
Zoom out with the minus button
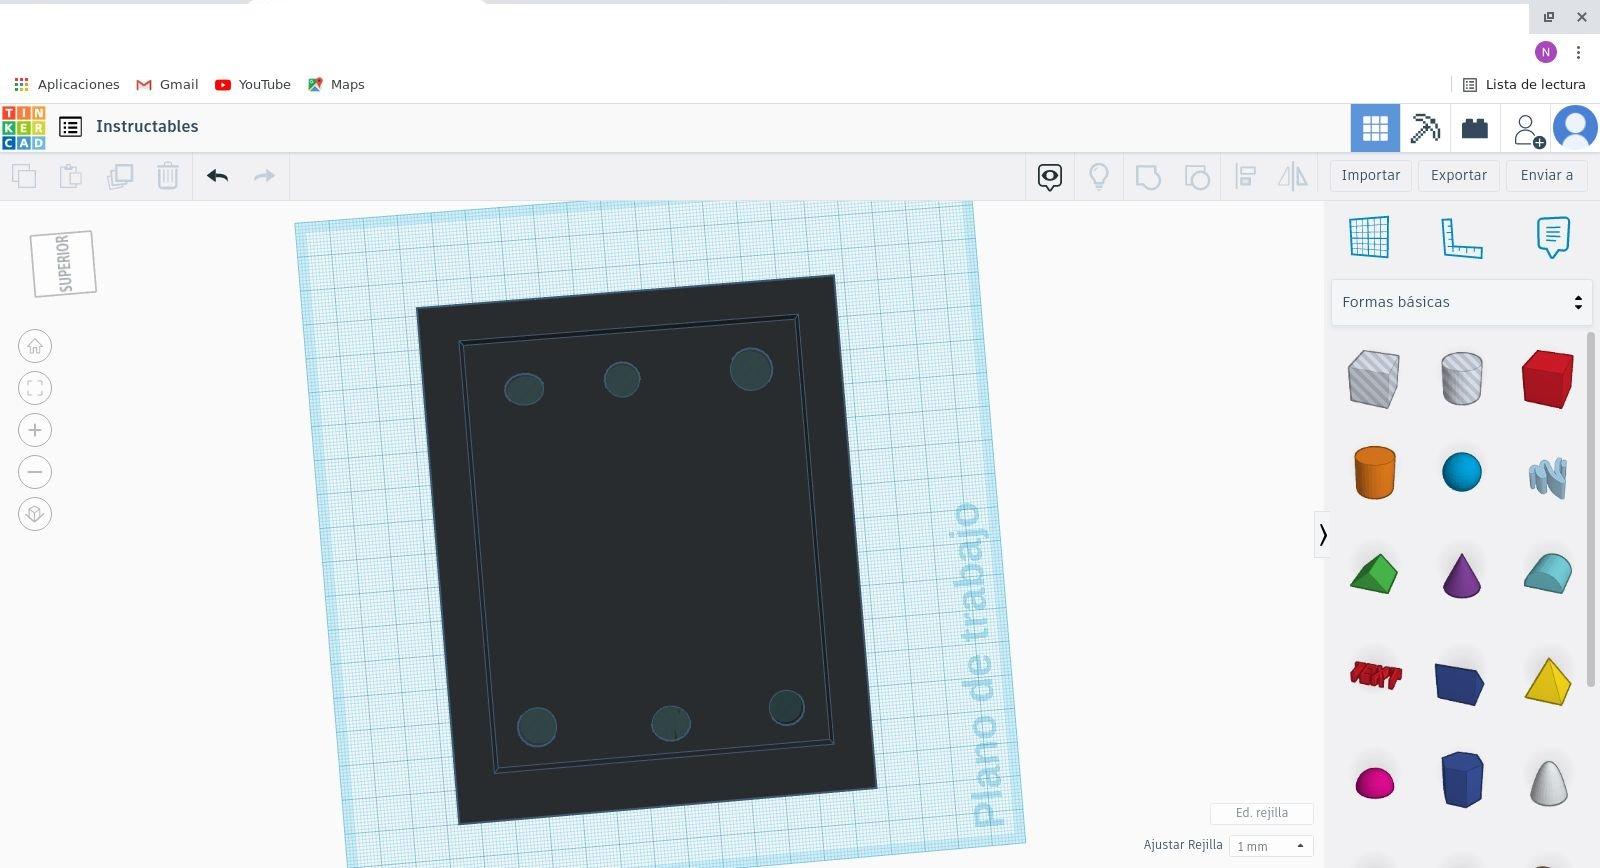tap(35, 472)
